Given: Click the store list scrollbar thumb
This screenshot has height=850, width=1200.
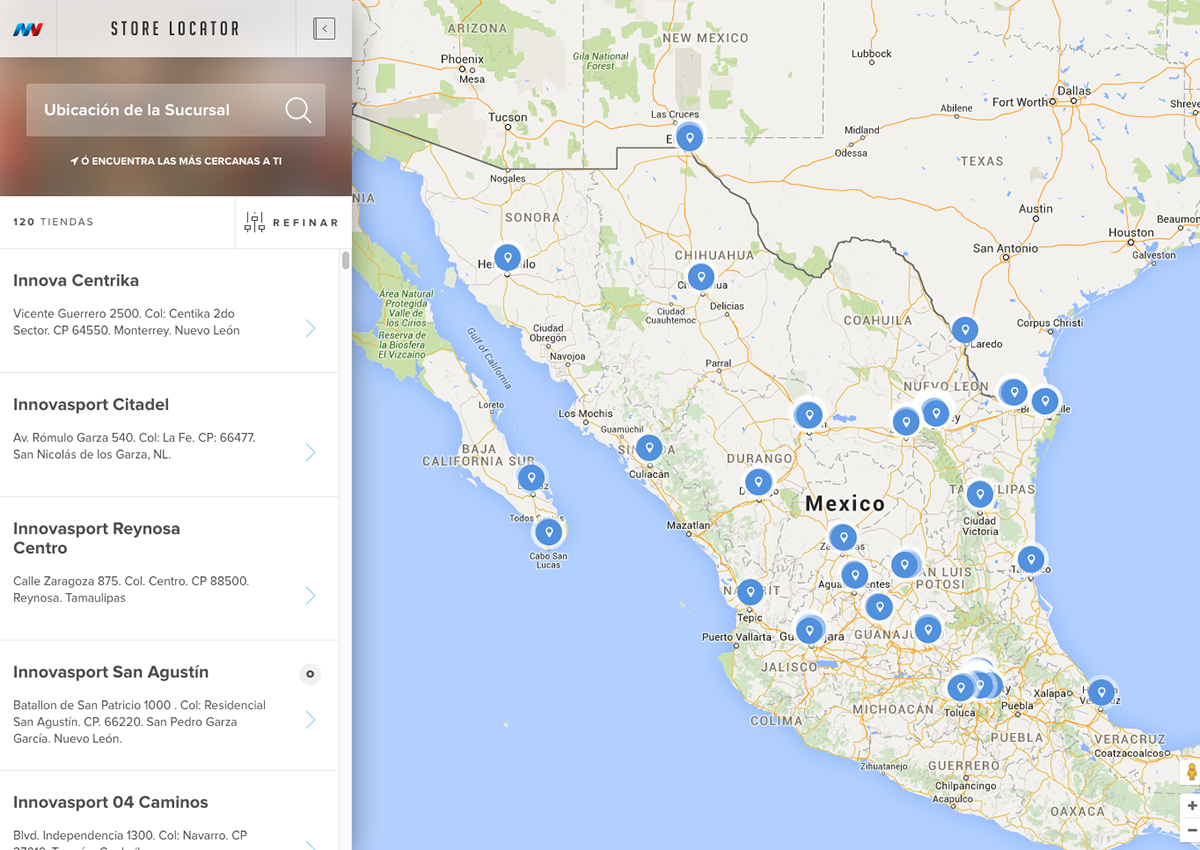Looking at the screenshot, I should [346, 261].
